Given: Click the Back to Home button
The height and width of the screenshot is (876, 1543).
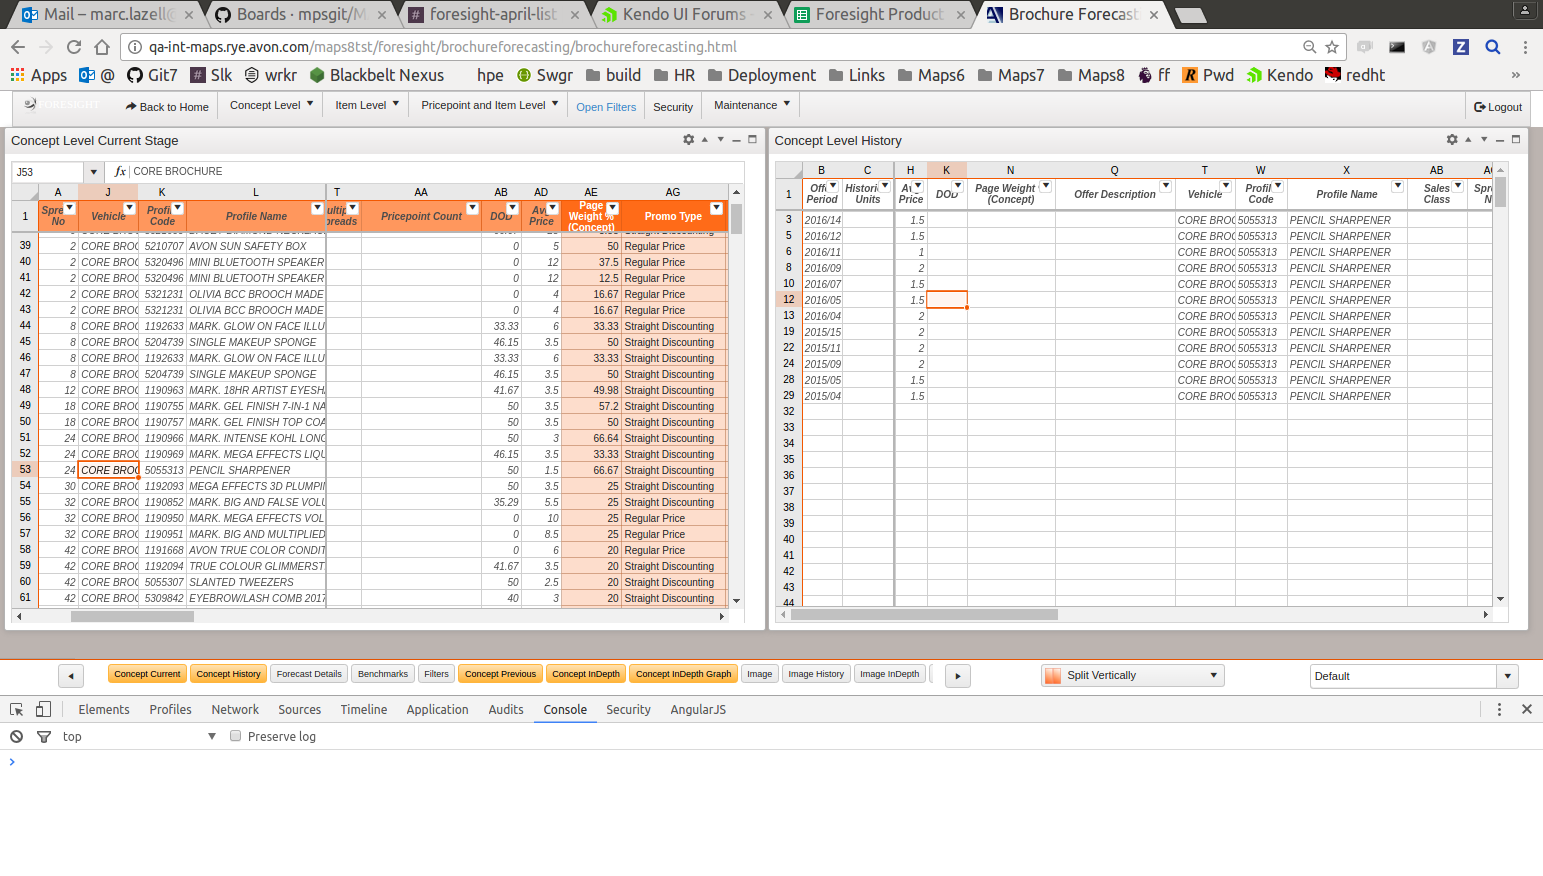Looking at the screenshot, I should 167,106.
